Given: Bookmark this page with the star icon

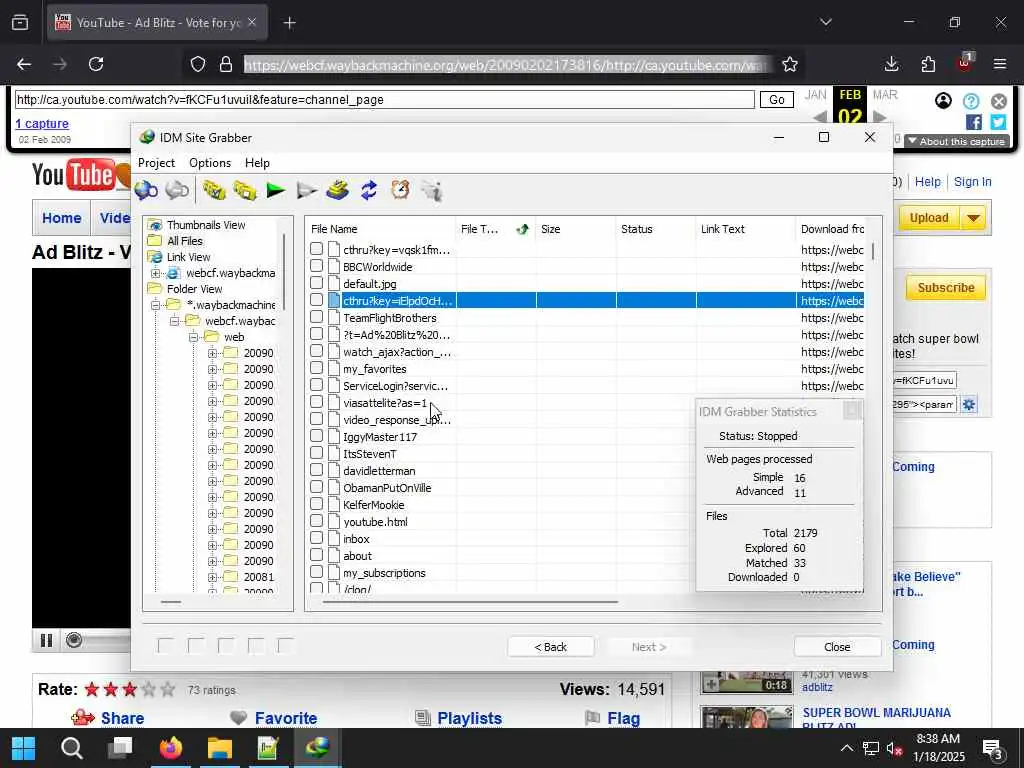Looking at the screenshot, I should point(790,64).
